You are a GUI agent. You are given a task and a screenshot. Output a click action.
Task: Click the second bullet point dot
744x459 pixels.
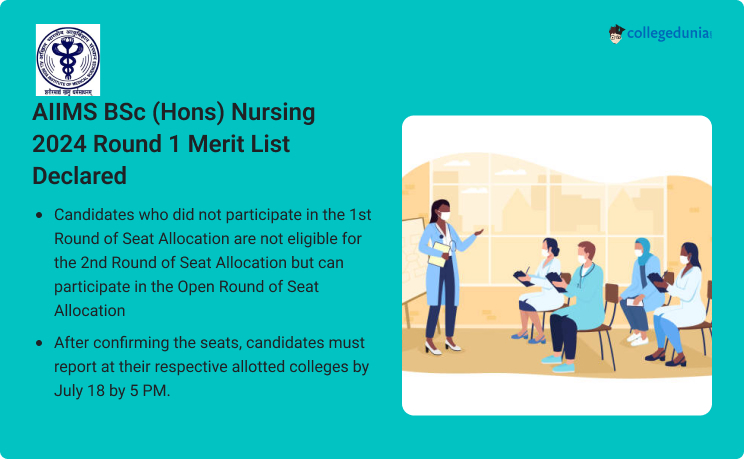39,343
